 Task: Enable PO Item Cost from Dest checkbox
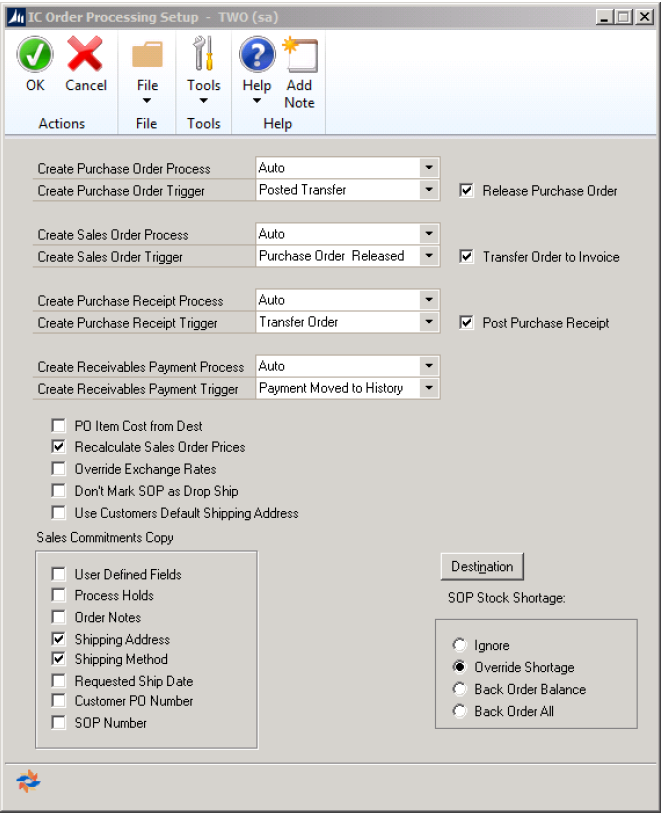[x=59, y=426]
